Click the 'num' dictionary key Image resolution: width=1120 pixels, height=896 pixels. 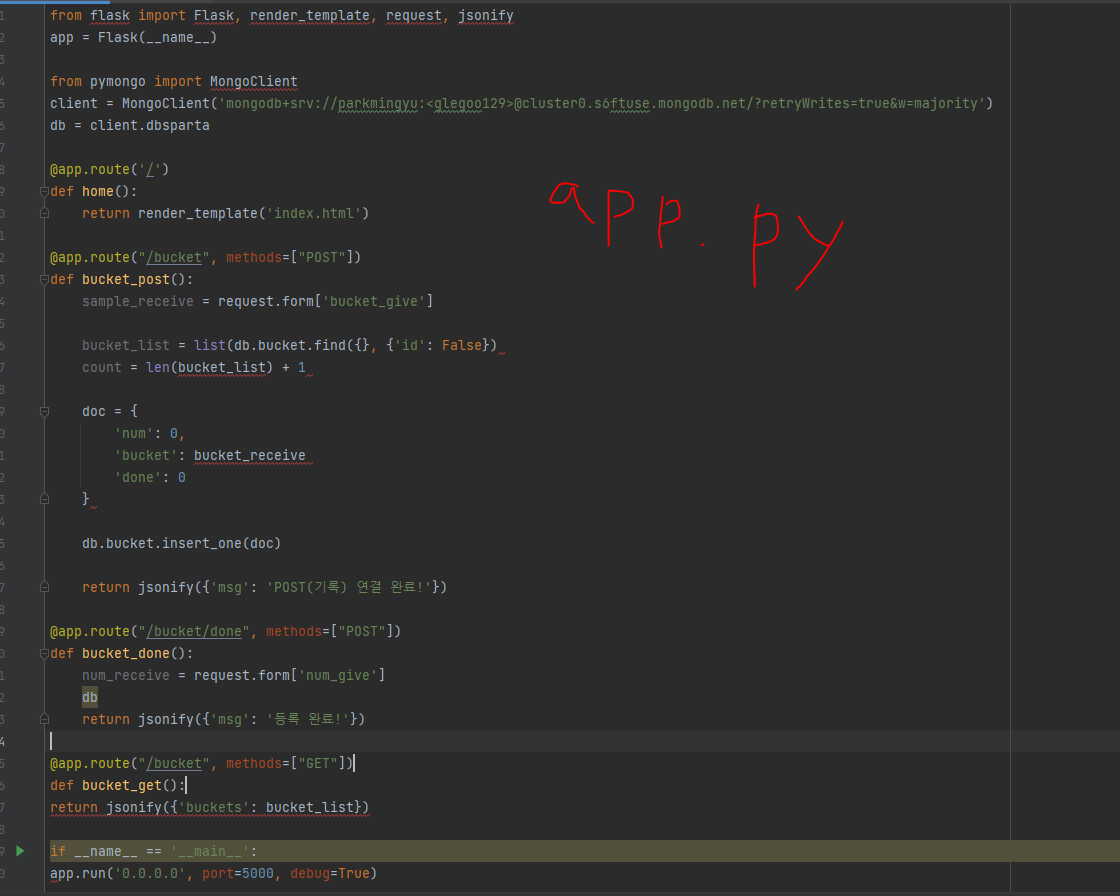134,434
